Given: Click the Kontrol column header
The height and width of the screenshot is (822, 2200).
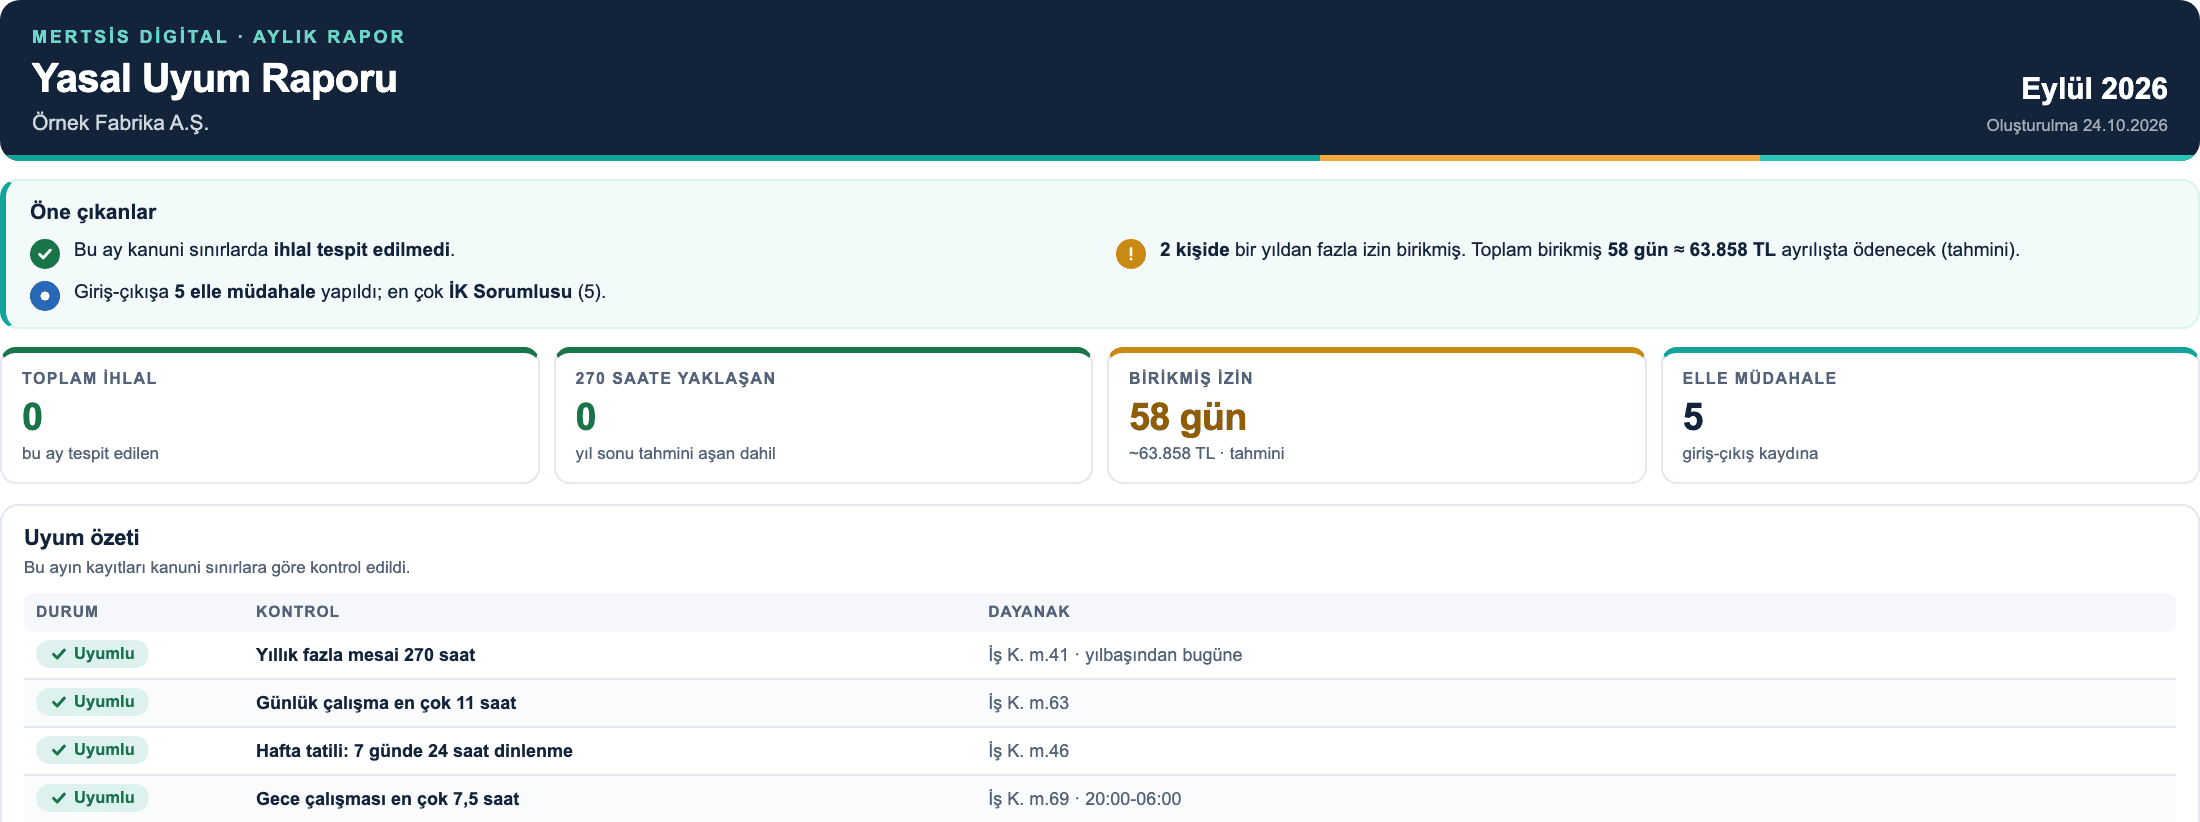Looking at the screenshot, I should (x=298, y=612).
